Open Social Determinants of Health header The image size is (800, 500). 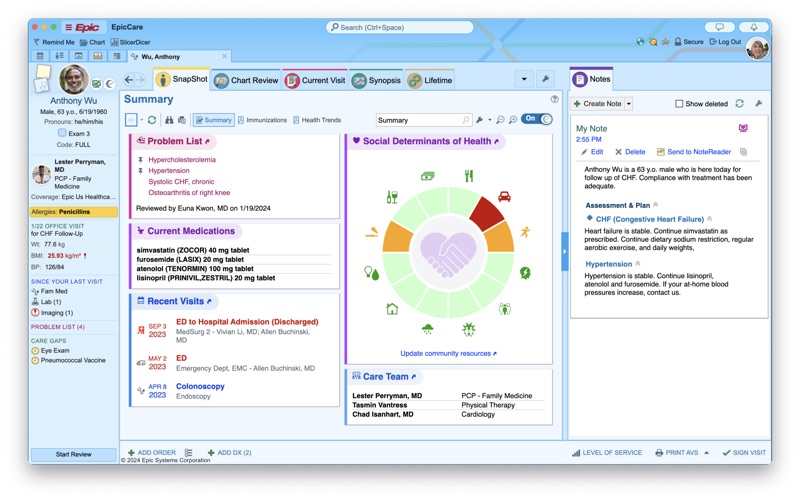(426, 141)
